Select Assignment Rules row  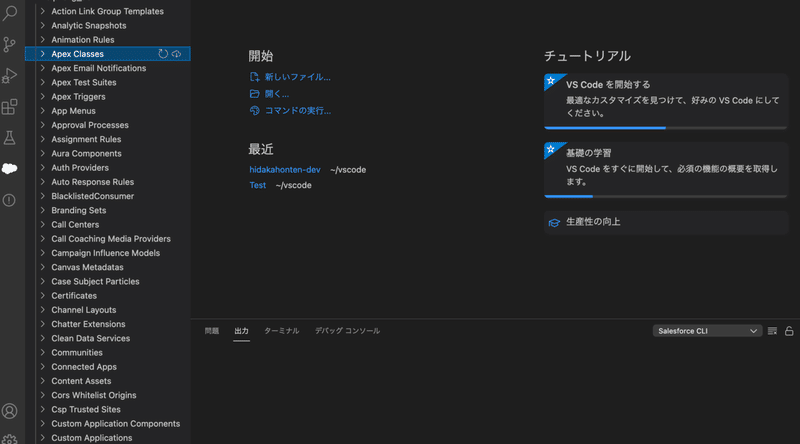pyautogui.click(x=108, y=139)
